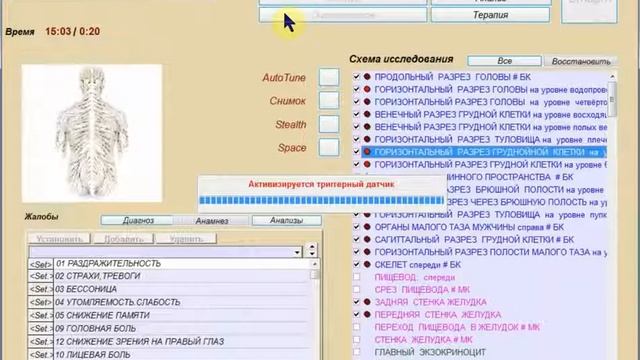Viewport: 640px width, 360px height.
Task: Uncheck СКЕЛЕТ спереди # БК checkbox
Action: pyautogui.click(x=357, y=264)
